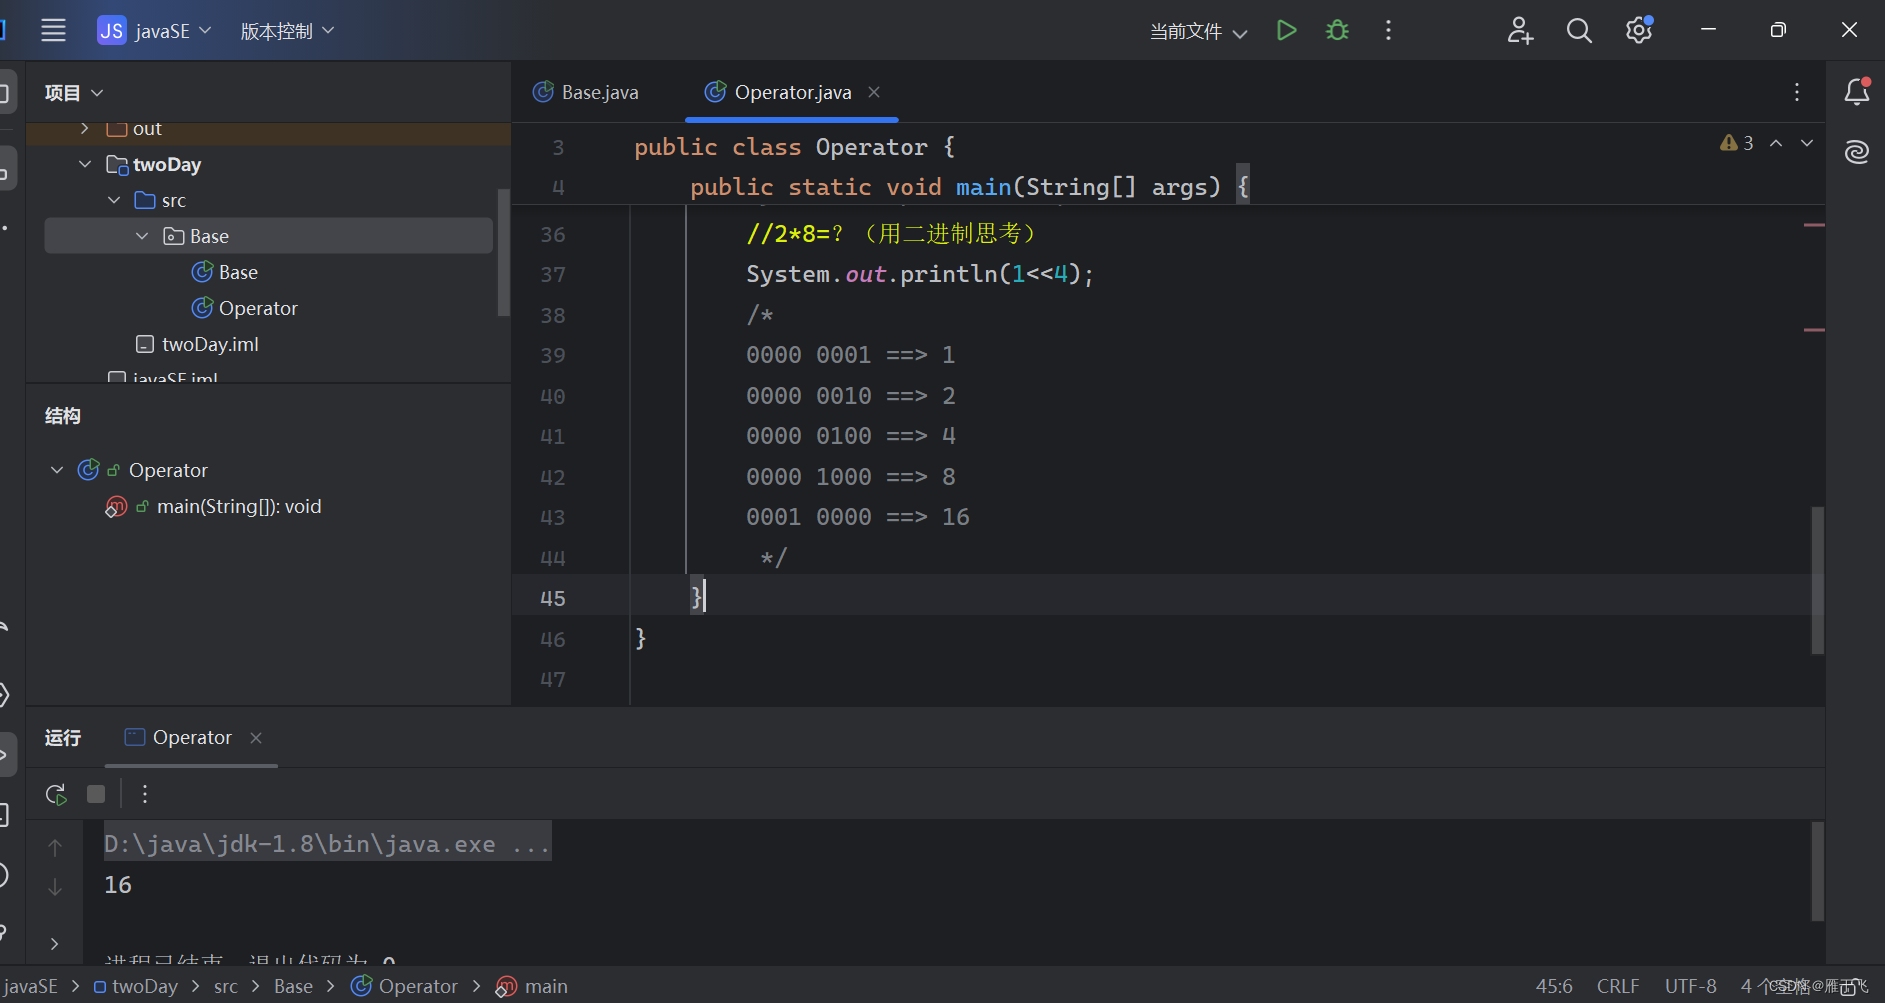Viewport: 1885px width, 1003px height.
Task: Start debugging with the bug icon
Action: [1337, 30]
